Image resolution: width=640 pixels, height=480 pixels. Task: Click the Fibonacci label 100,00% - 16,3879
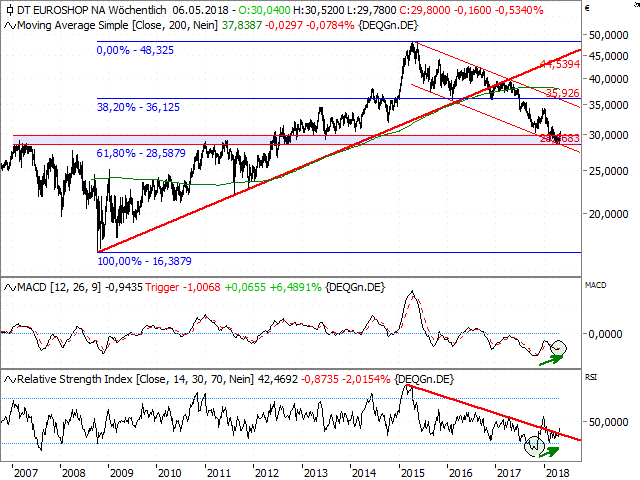[144, 261]
